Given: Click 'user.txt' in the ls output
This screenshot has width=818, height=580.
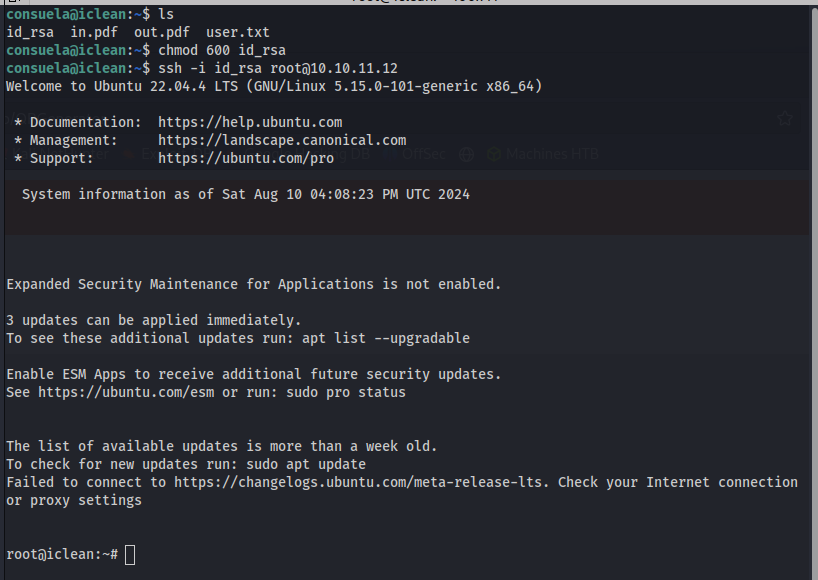Looking at the screenshot, I should [238, 32].
